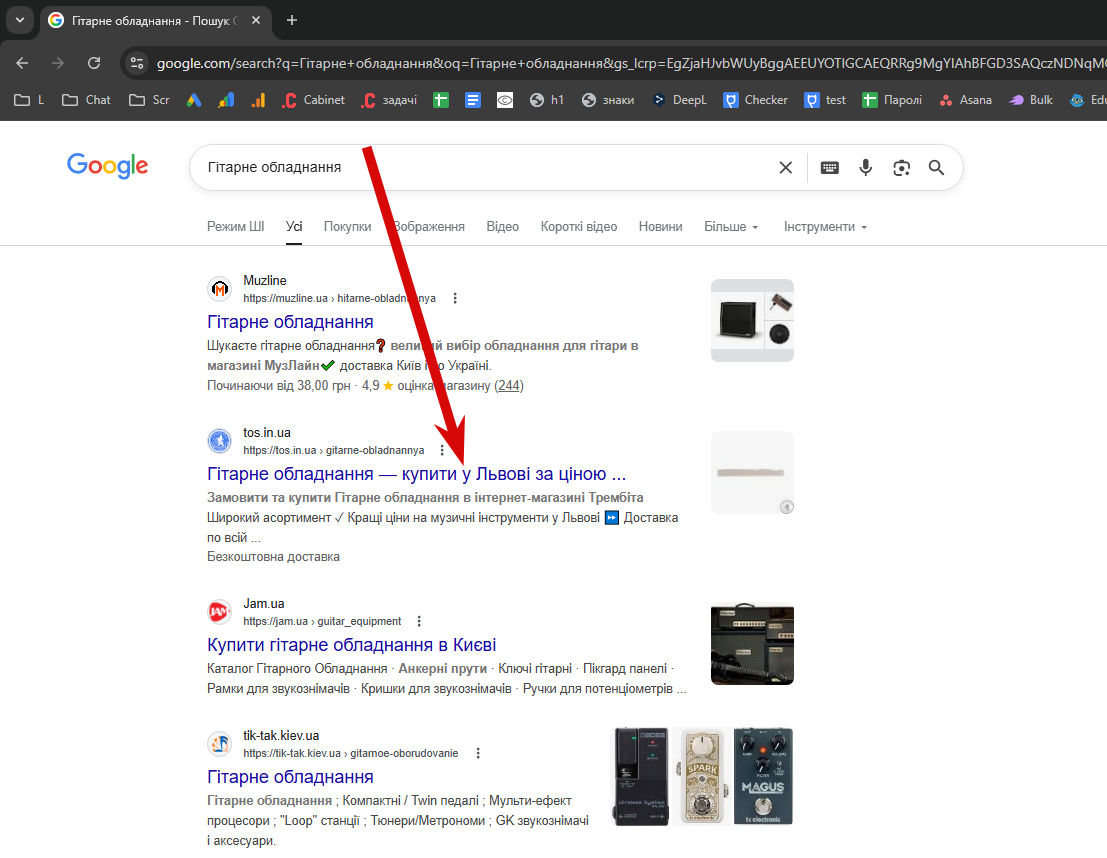Start voice search with microphone
This screenshot has width=1107, height=858.
[866, 167]
